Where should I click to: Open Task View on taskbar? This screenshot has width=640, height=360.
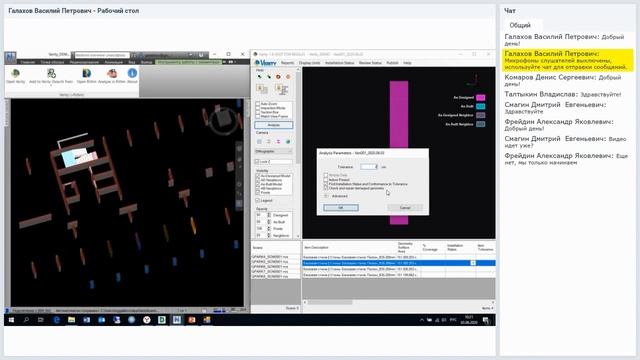tap(41, 320)
